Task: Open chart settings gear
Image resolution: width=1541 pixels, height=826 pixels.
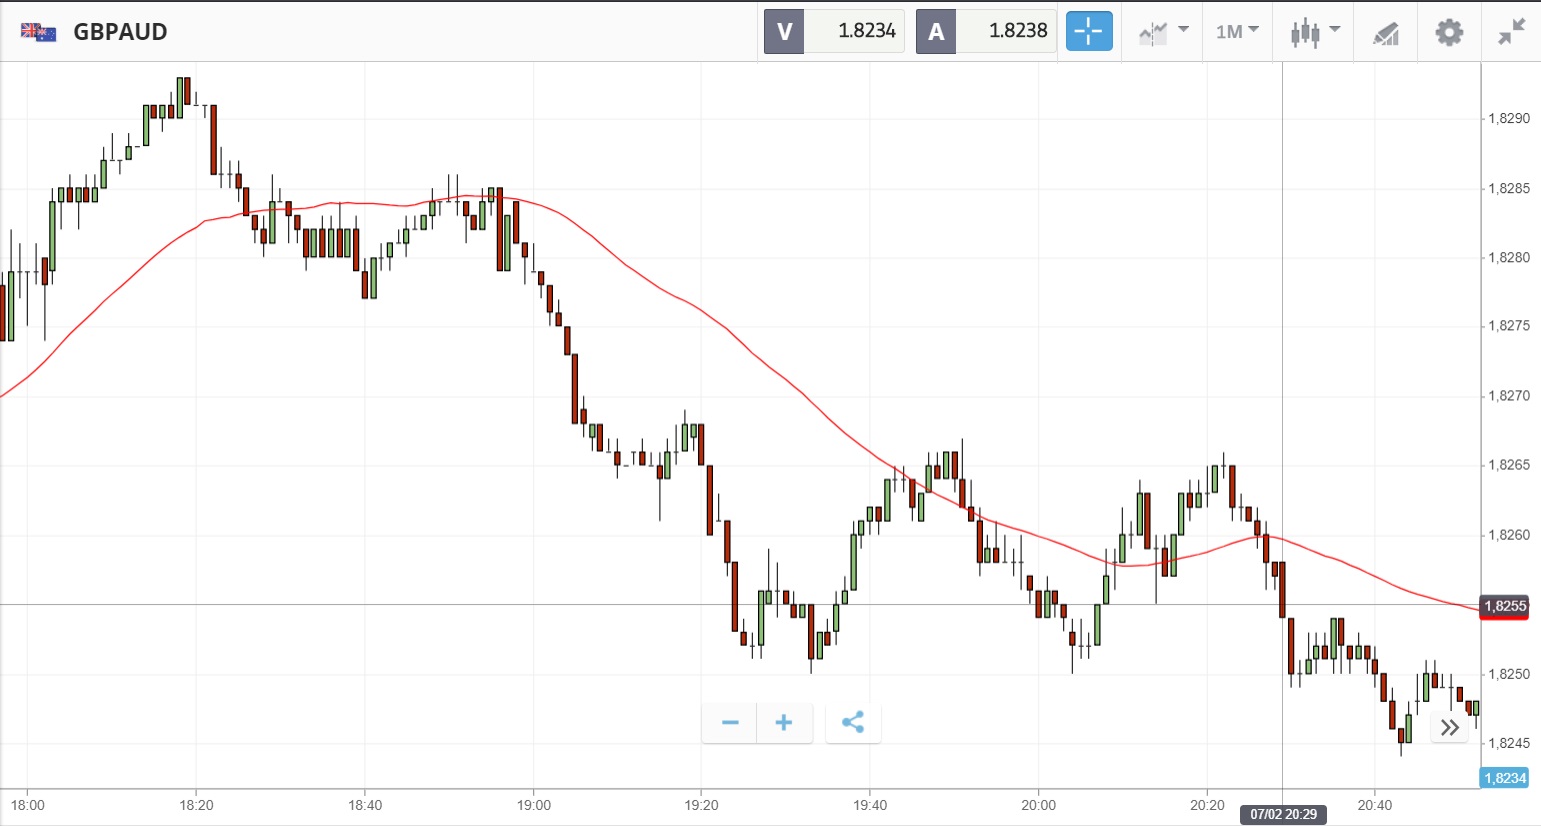Action: [1449, 32]
